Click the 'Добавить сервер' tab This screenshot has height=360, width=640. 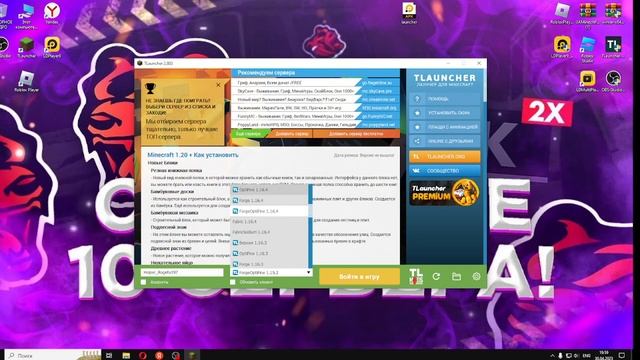click(x=291, y=134)
